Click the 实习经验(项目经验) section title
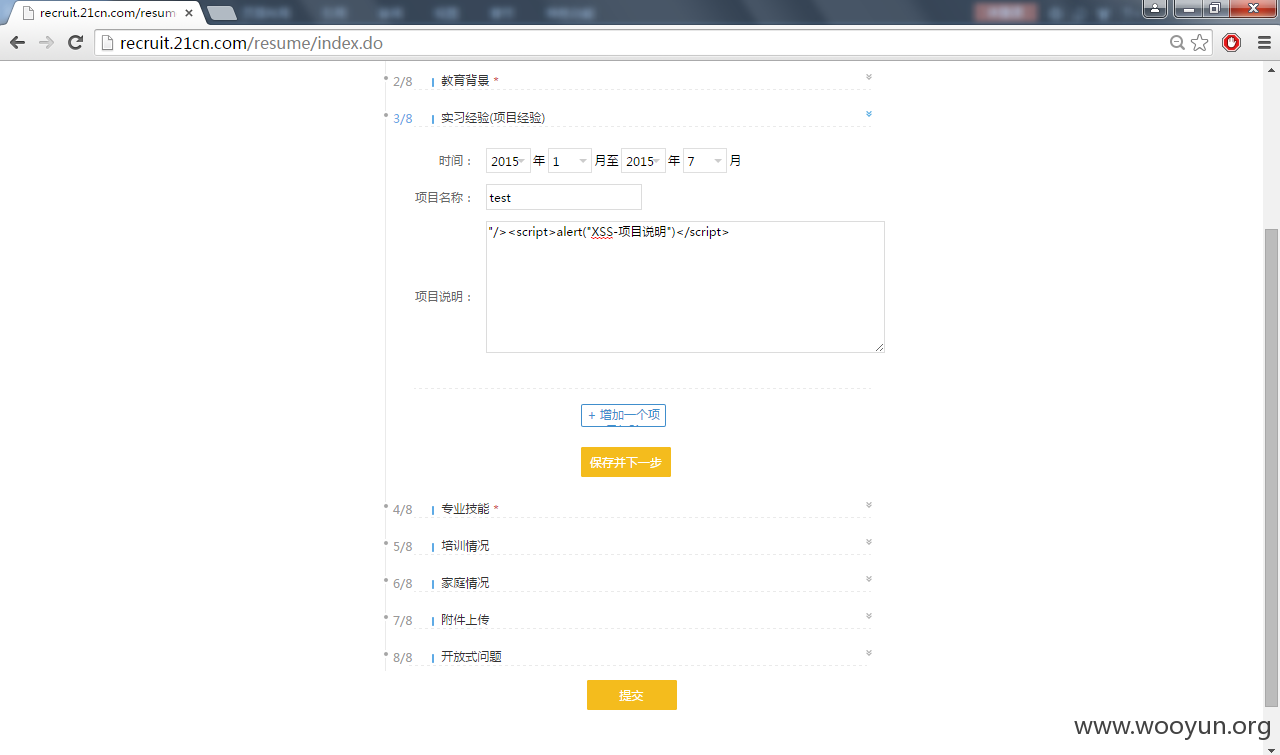1280x755 pixels. 493,118
